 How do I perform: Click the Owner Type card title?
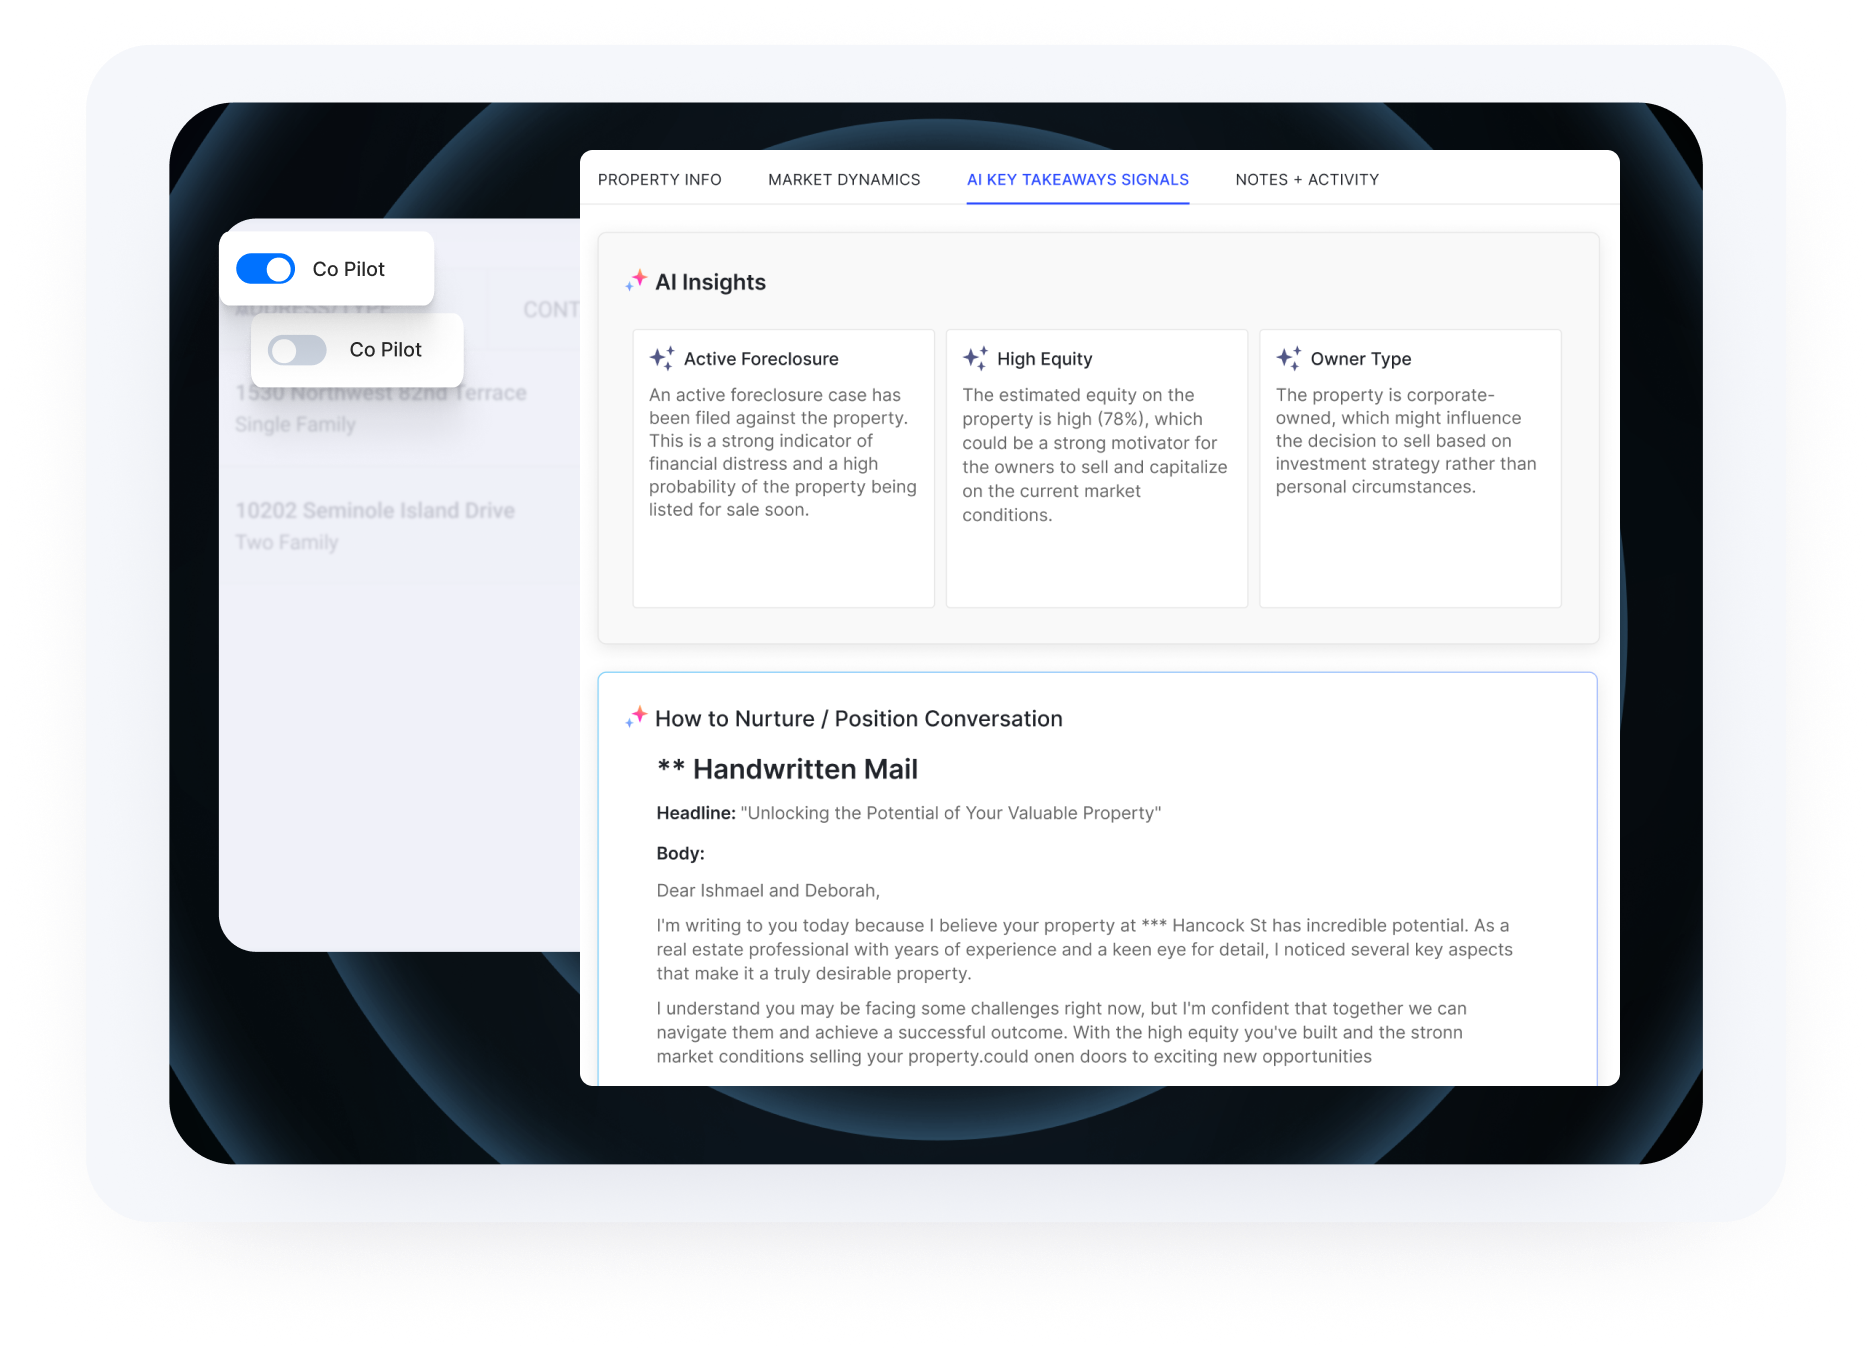coord(1360,359)
